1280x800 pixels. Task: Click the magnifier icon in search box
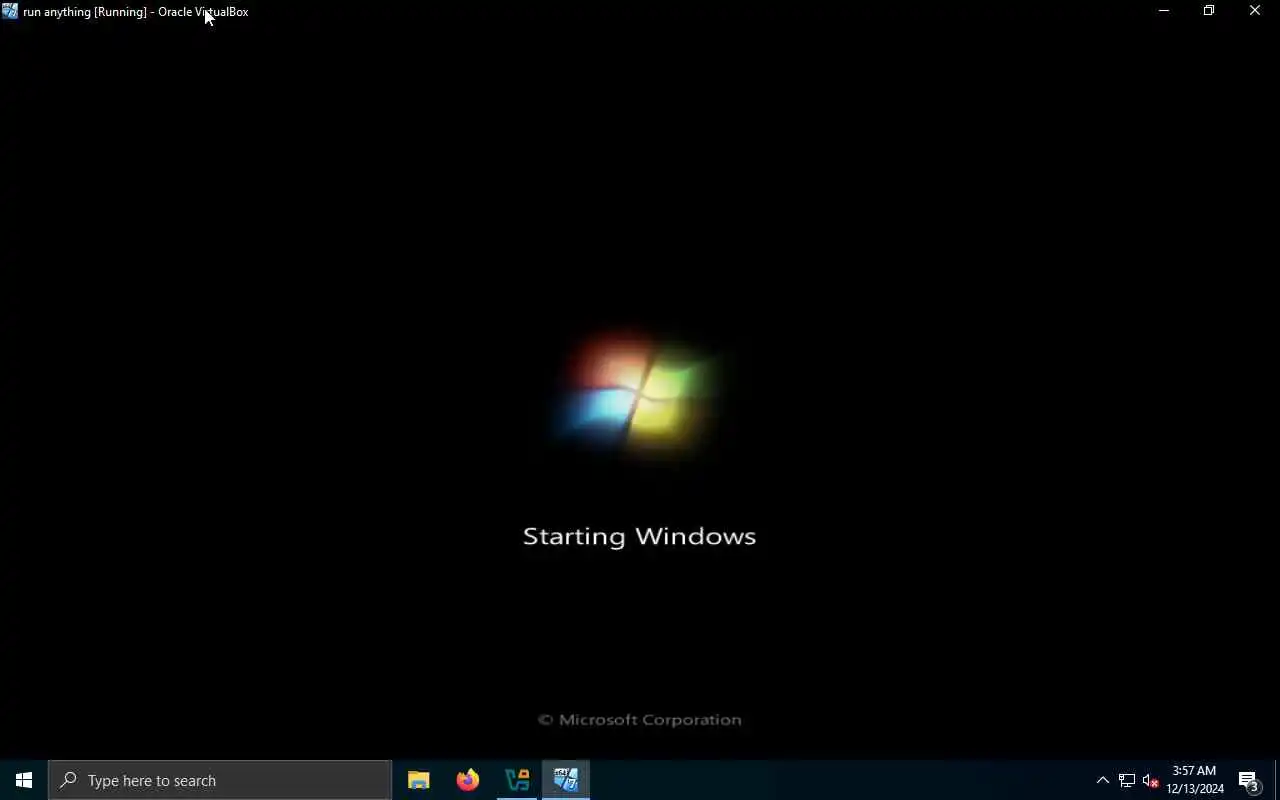tap(68, 780)
